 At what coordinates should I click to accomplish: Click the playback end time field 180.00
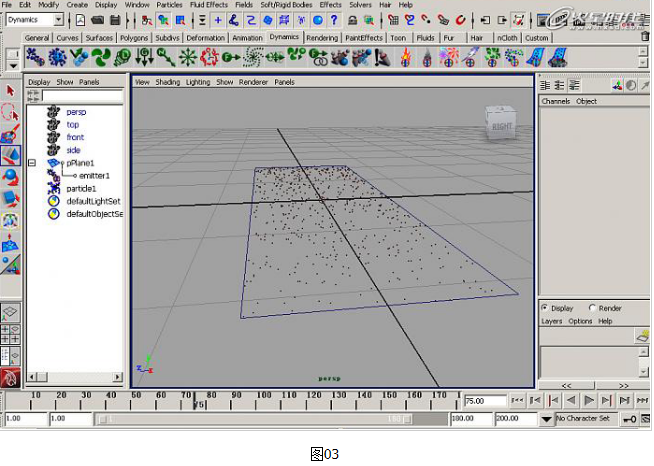click(471, 418)
